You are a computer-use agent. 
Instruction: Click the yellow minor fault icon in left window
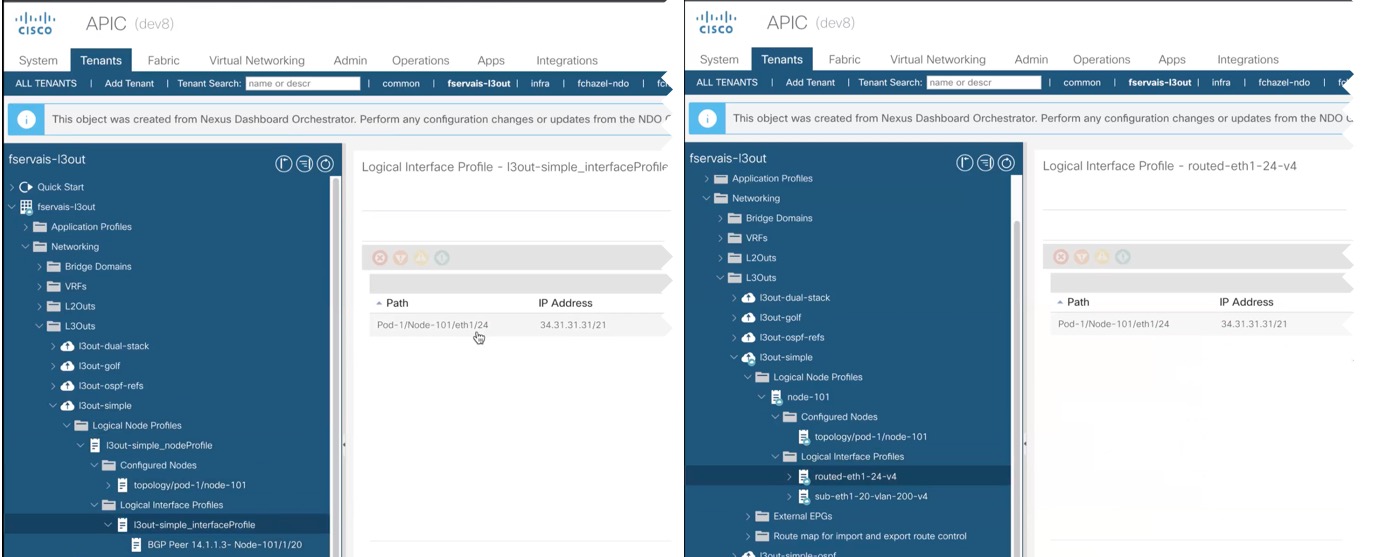click(x=421, y=258)
